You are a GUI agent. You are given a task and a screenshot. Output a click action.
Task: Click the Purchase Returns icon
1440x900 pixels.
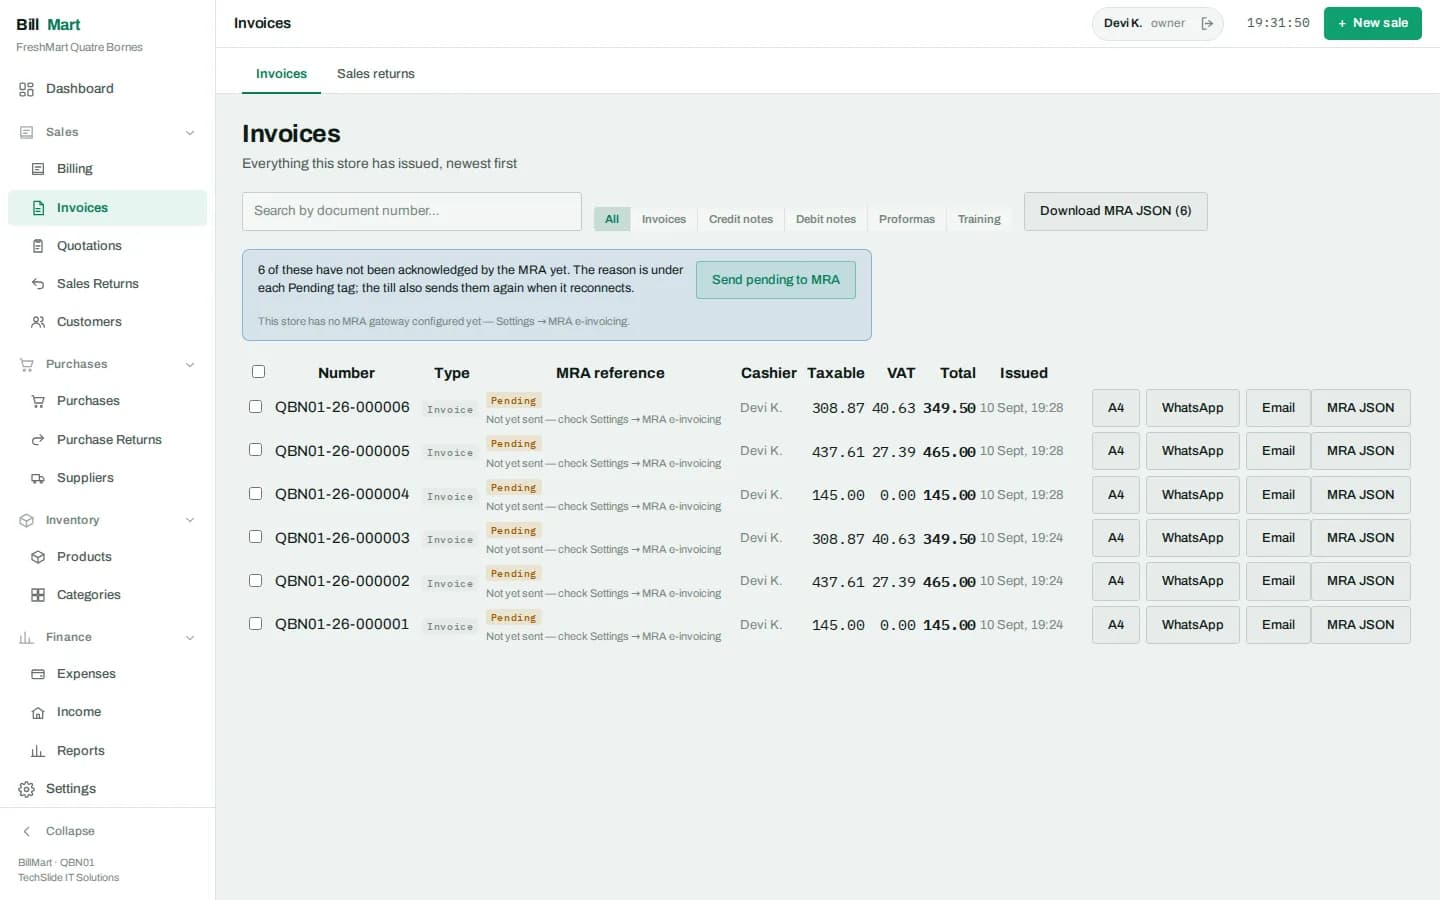point(38,440)
